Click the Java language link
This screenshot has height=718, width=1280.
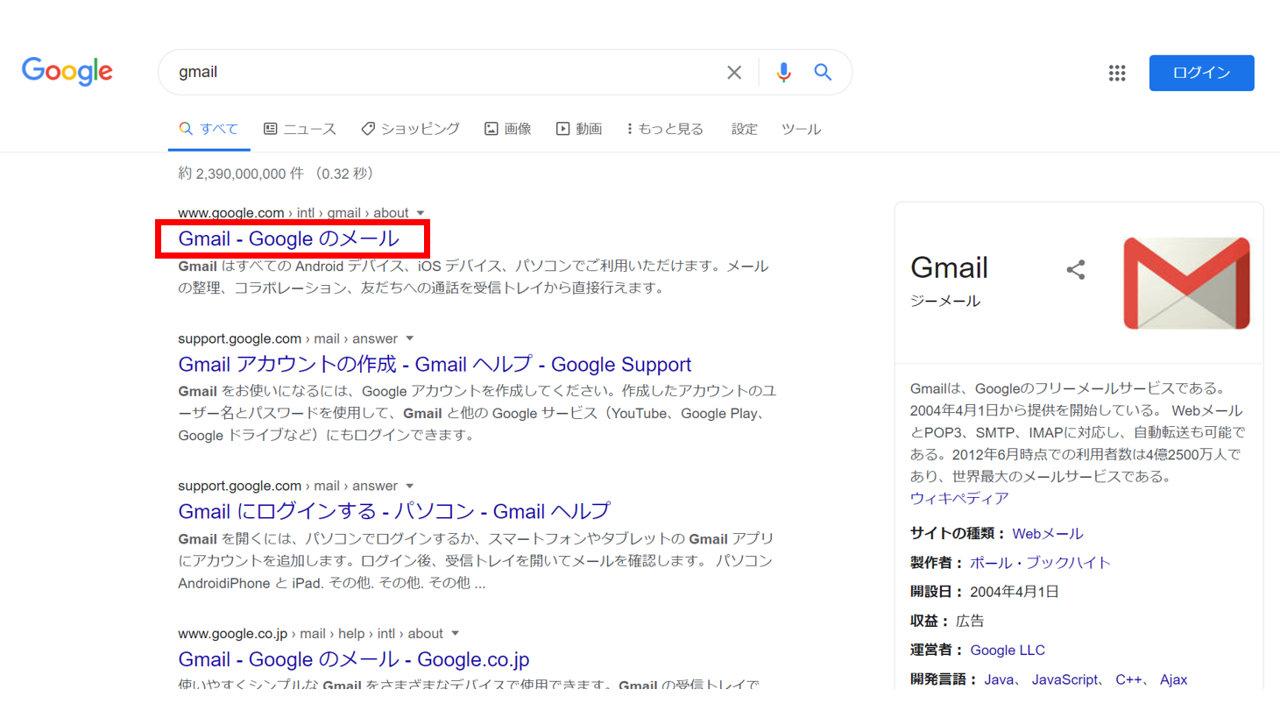pyautogui.click(x=998, y=680)
